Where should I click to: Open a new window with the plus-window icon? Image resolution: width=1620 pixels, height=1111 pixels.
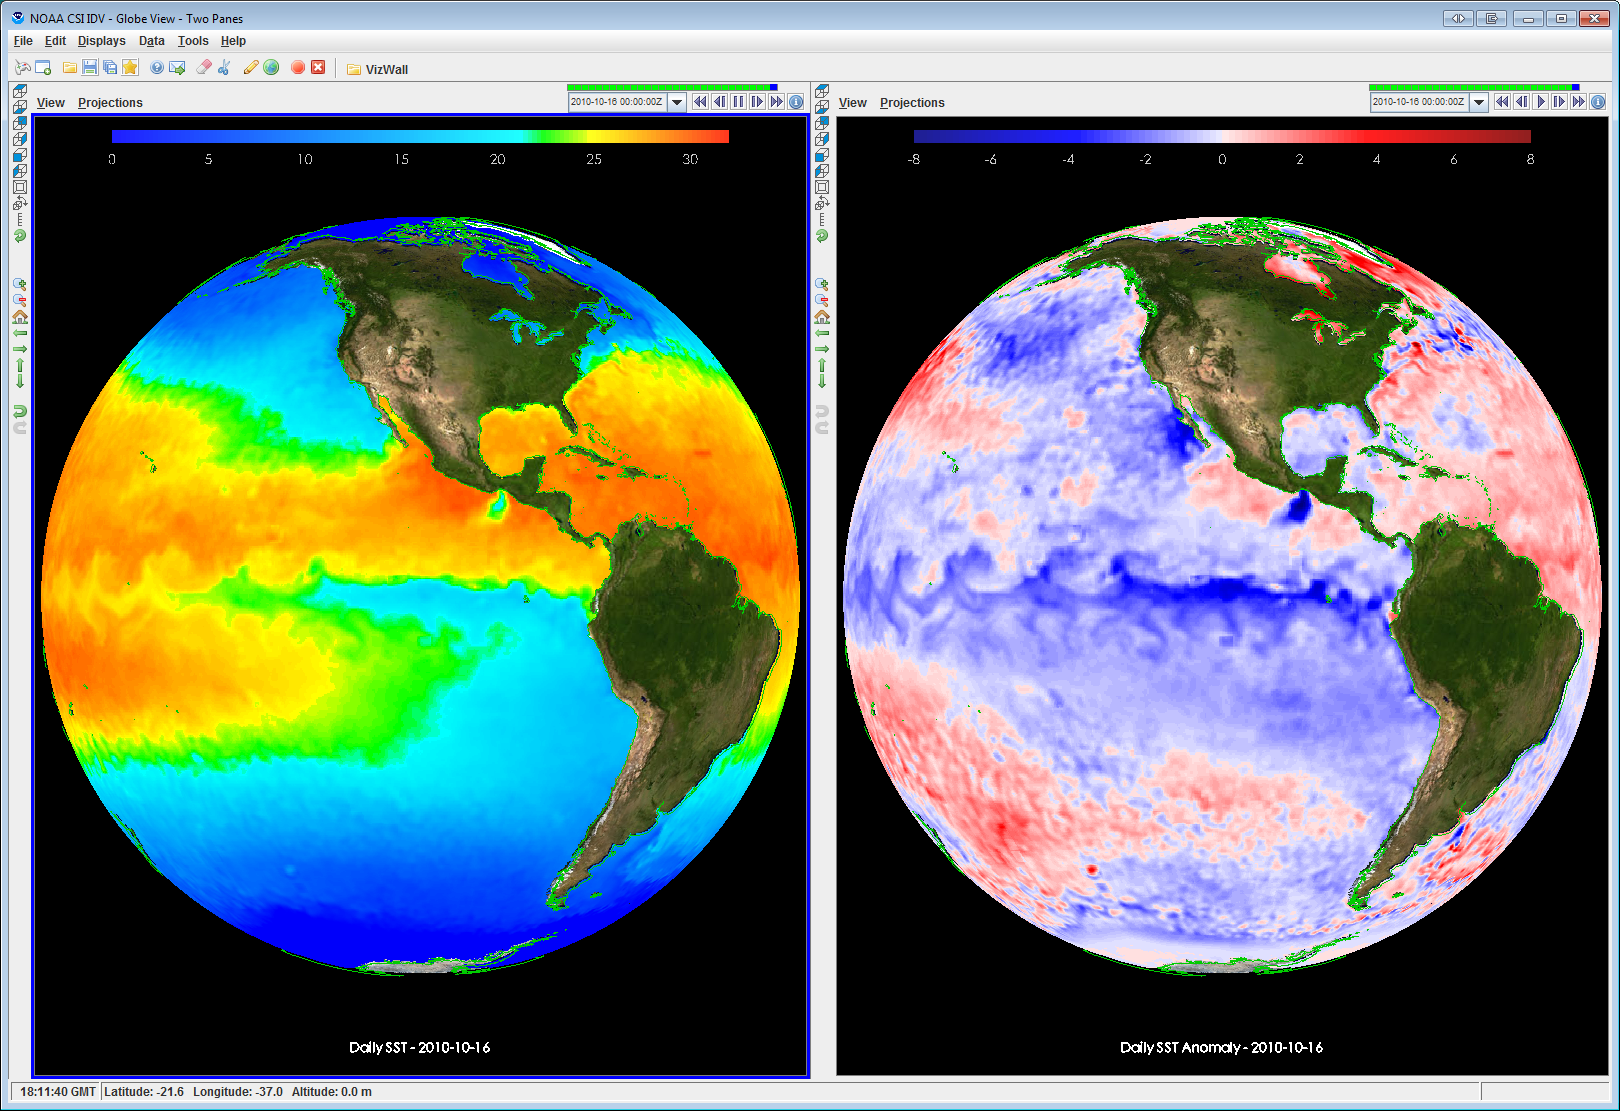coord(43,67)
